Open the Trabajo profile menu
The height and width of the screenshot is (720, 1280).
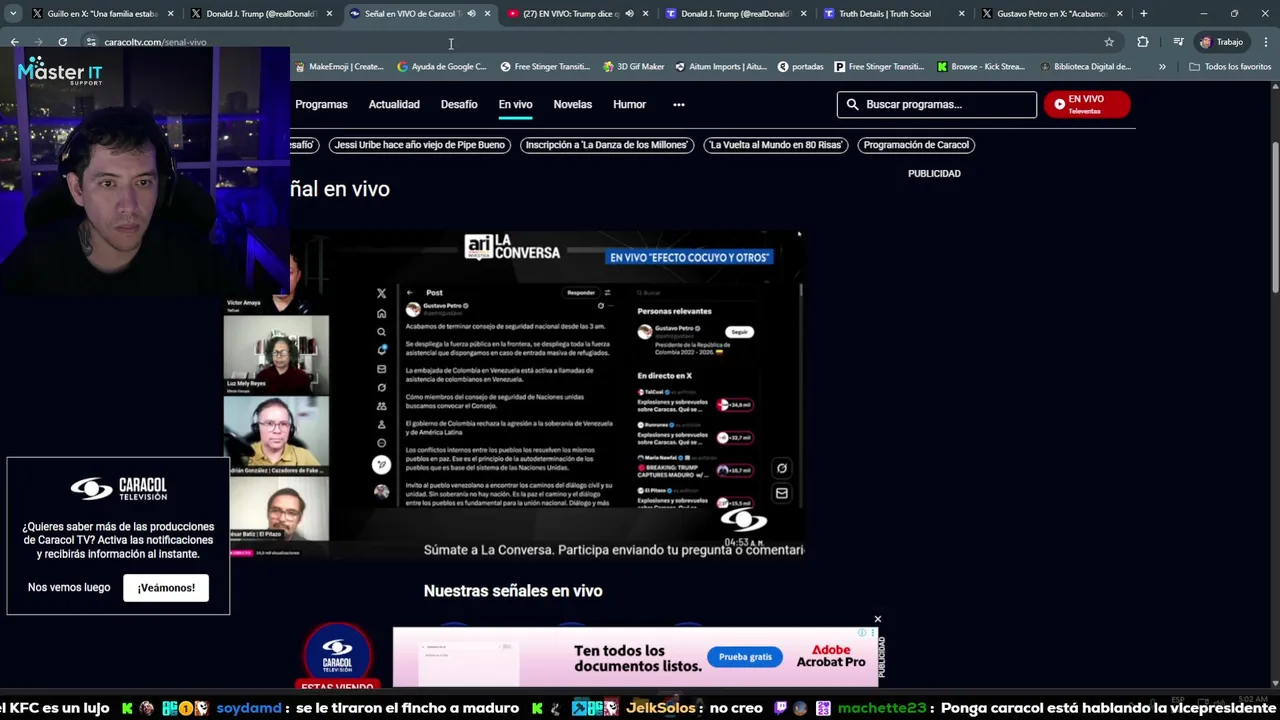tap(1221, 42)
